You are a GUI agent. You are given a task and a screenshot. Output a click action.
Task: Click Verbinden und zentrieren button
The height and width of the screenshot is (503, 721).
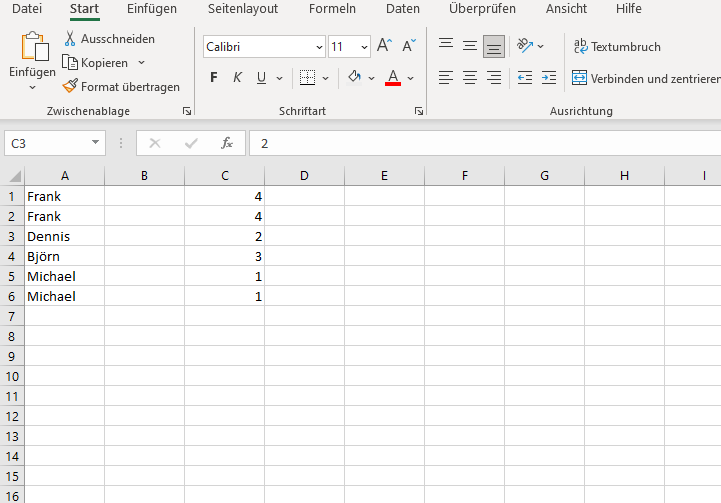tap(646, 78)
